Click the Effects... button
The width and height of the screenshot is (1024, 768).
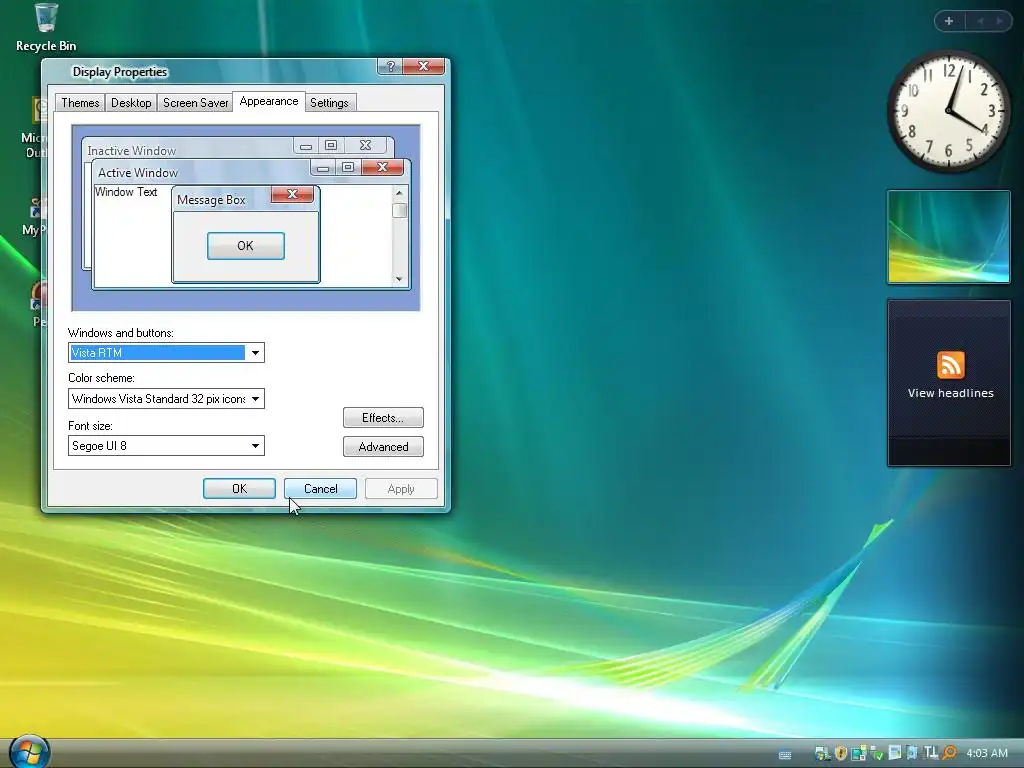coord(383,417)
